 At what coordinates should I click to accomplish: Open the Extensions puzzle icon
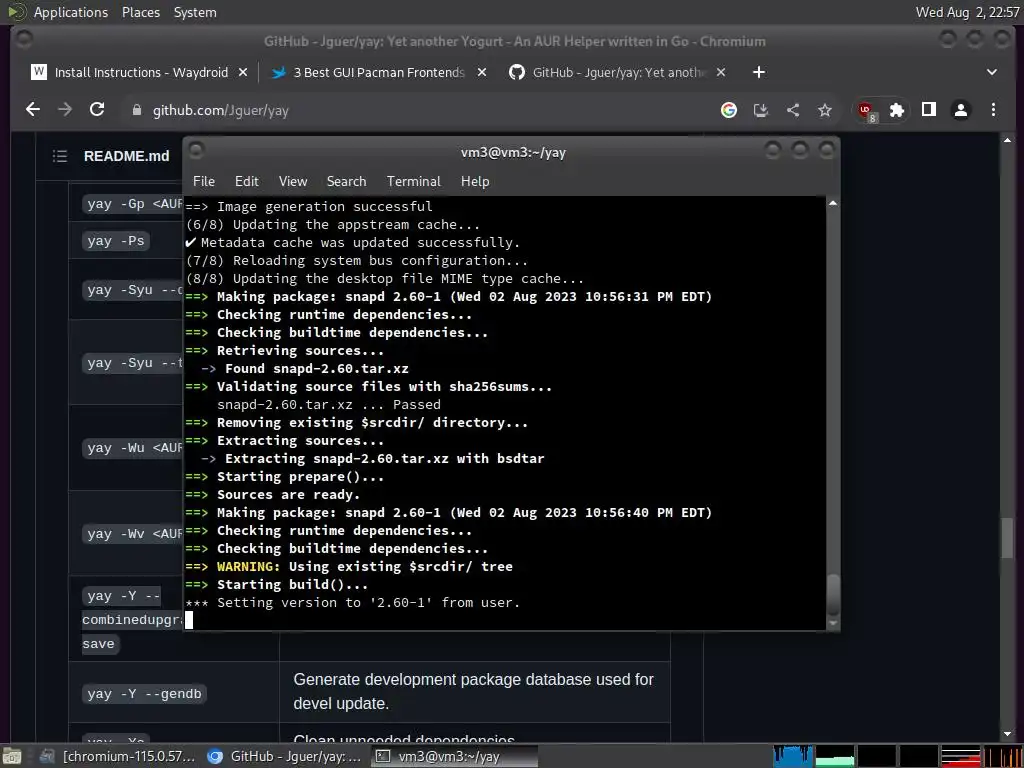897,110
